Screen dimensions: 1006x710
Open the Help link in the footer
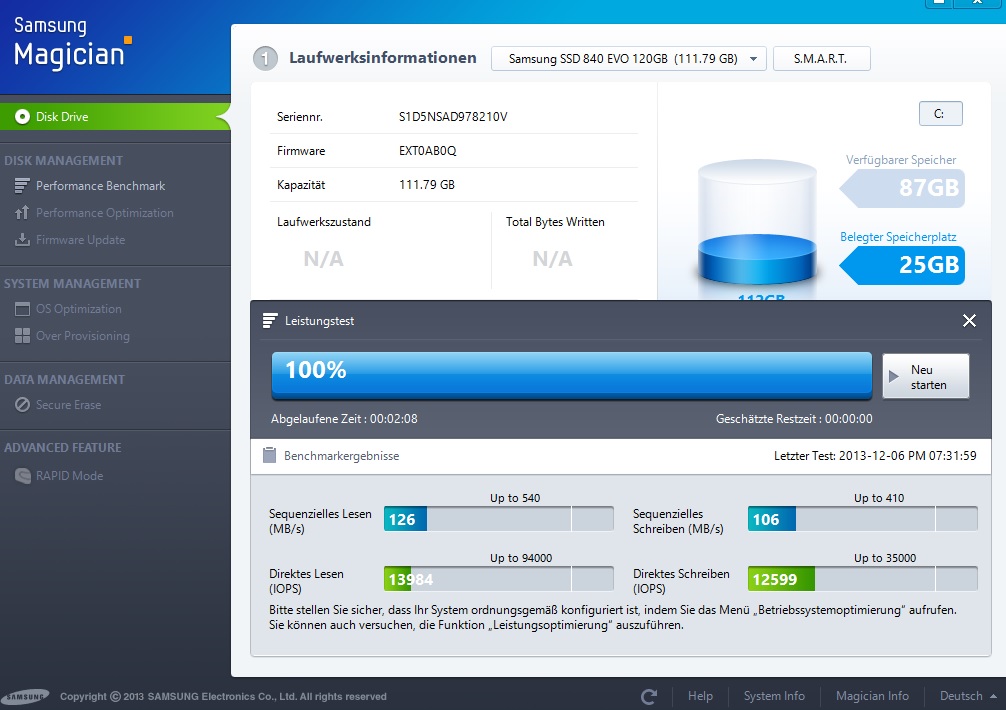click(700, 696)
